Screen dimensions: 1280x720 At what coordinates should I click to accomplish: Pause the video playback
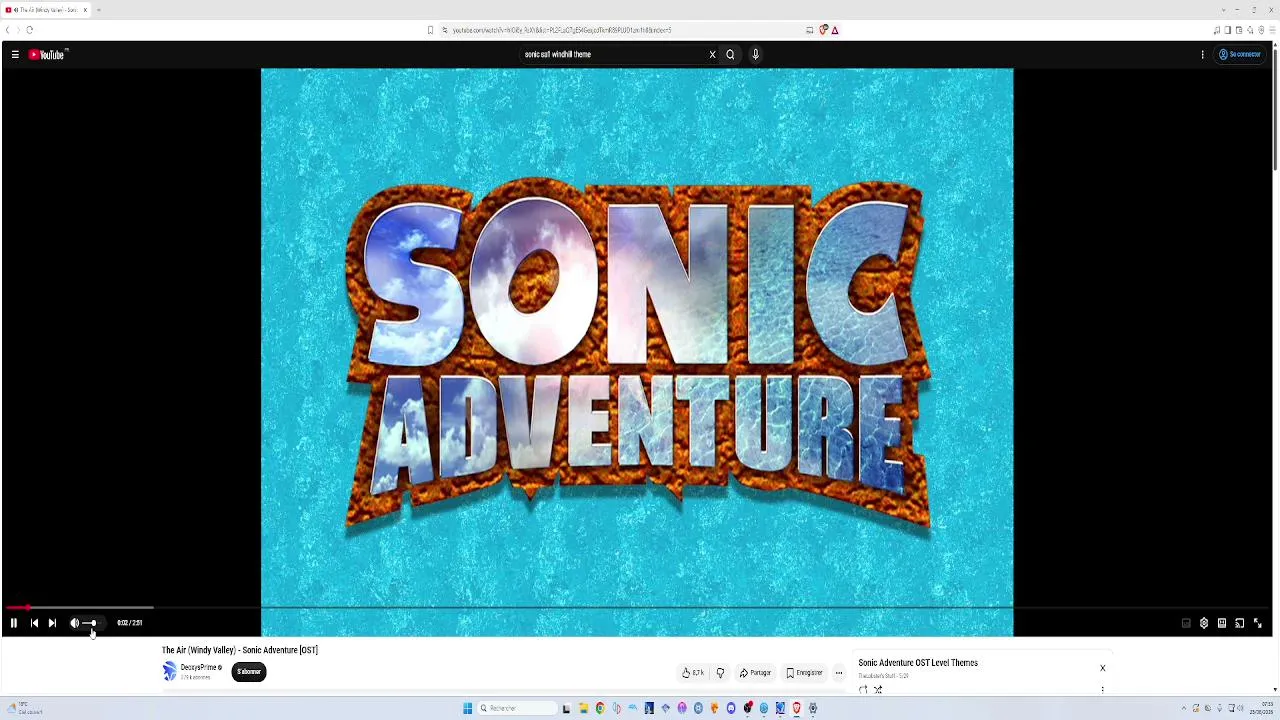[x=14, y=623]
